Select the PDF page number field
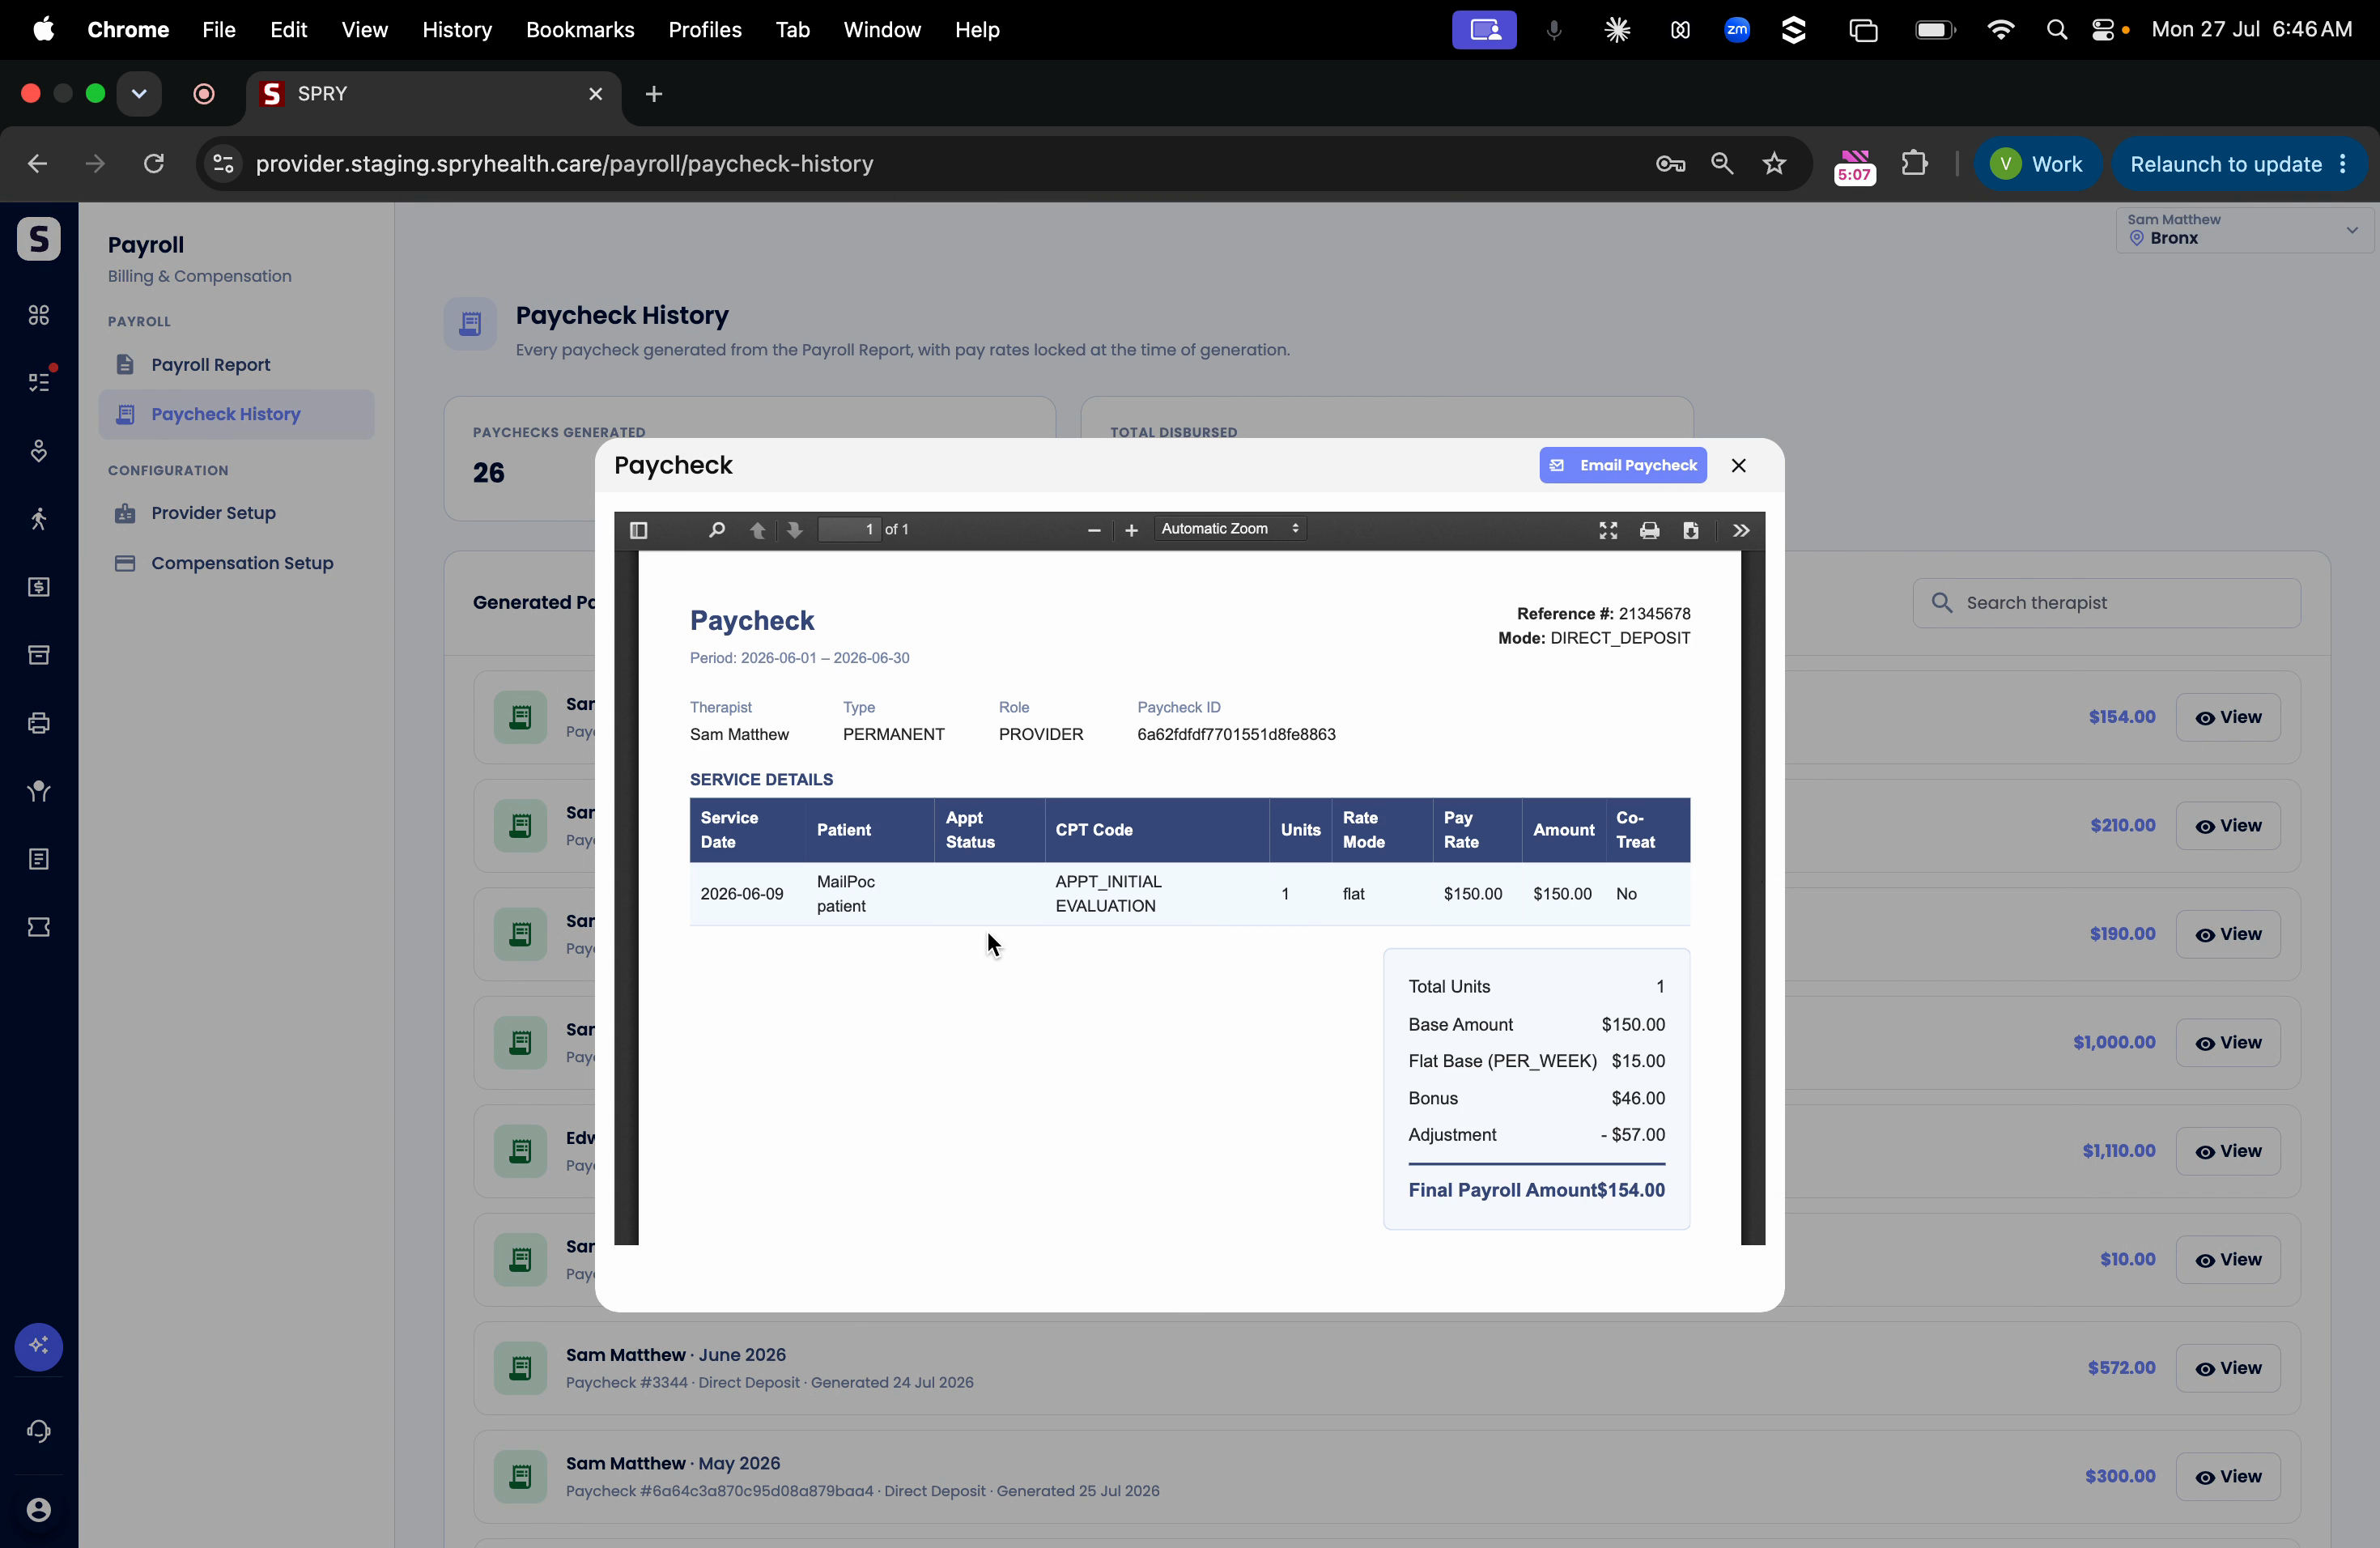The image size is (2380, 1548). pos(849,529)
